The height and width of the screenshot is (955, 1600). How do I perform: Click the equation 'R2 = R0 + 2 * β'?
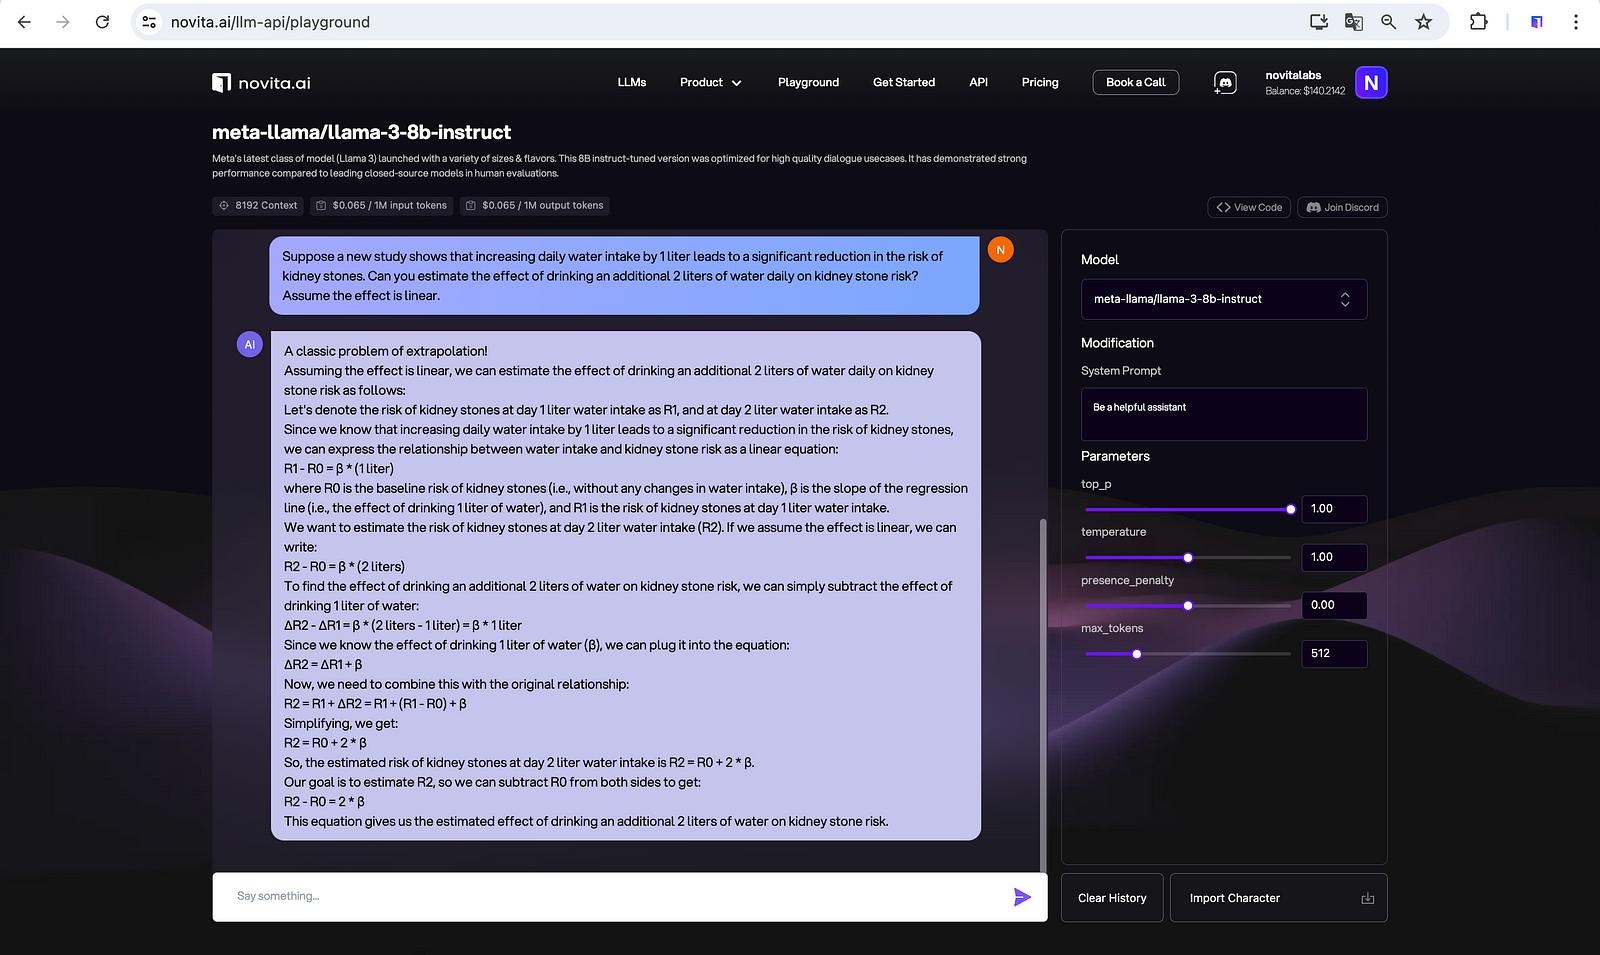(325, 743)
